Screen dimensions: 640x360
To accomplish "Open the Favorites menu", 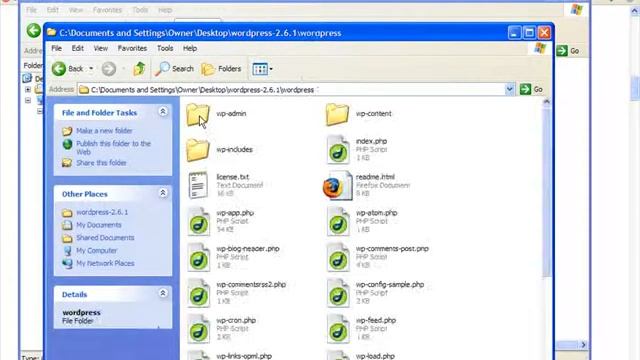I will [132, 48].
